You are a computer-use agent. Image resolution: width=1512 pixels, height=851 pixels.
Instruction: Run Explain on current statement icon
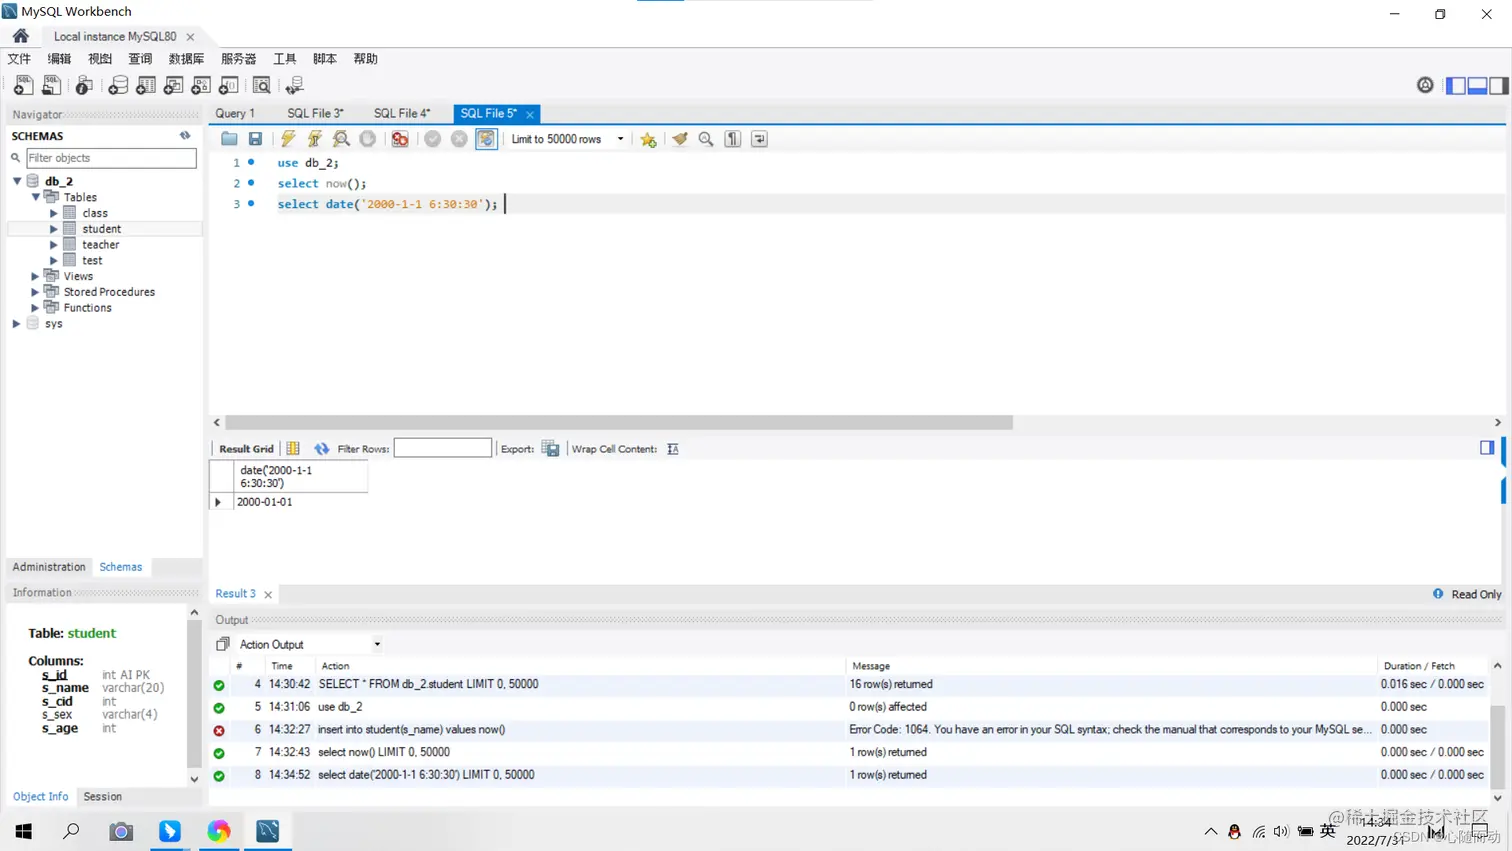click(341, 139)
